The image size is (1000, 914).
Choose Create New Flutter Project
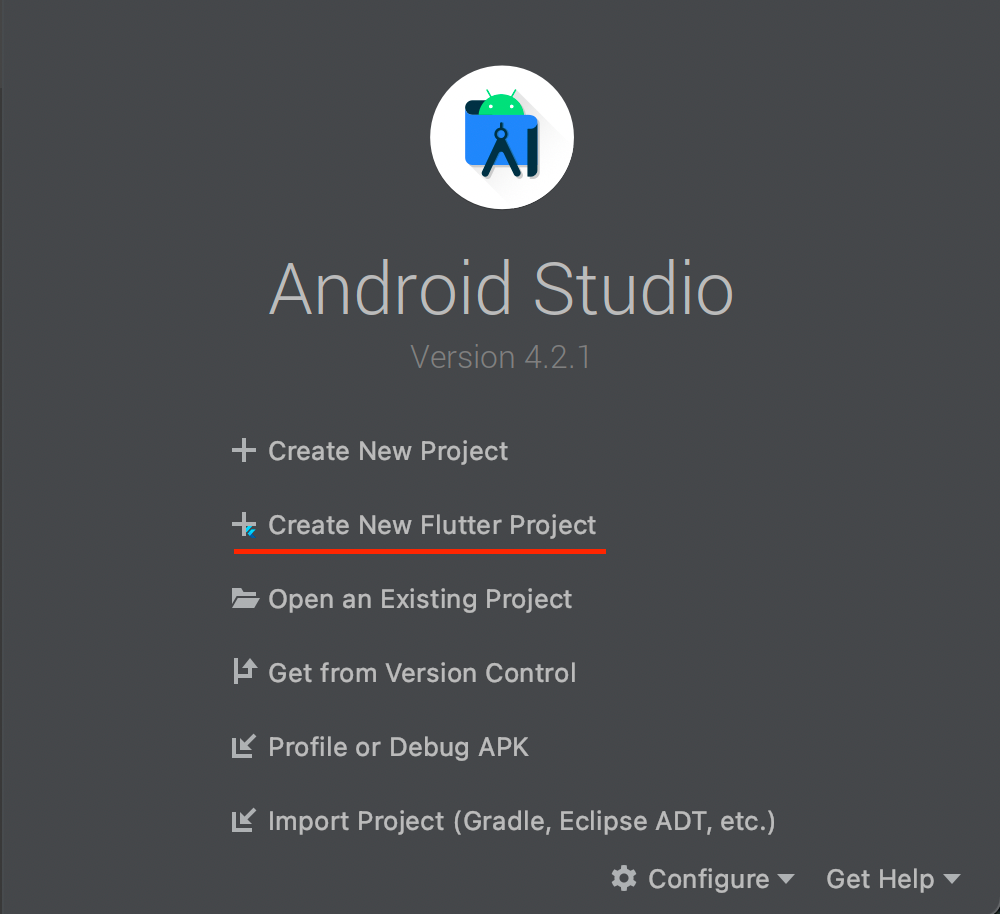(x=432, y=526)
